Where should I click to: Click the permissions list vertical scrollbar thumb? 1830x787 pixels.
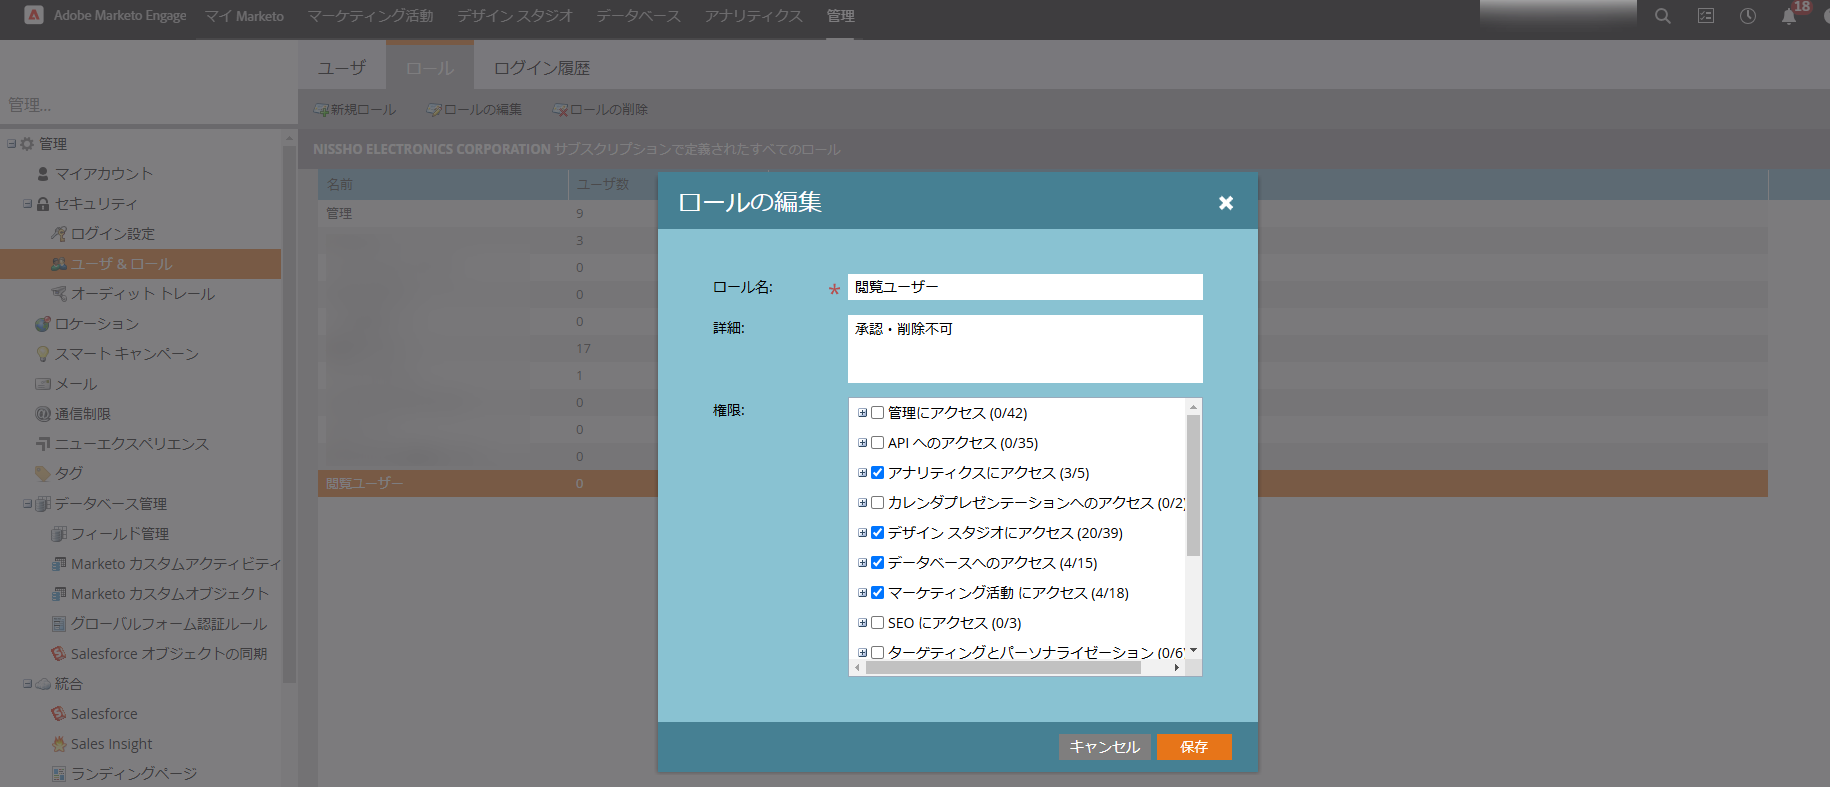click(x=1193, y=485)
